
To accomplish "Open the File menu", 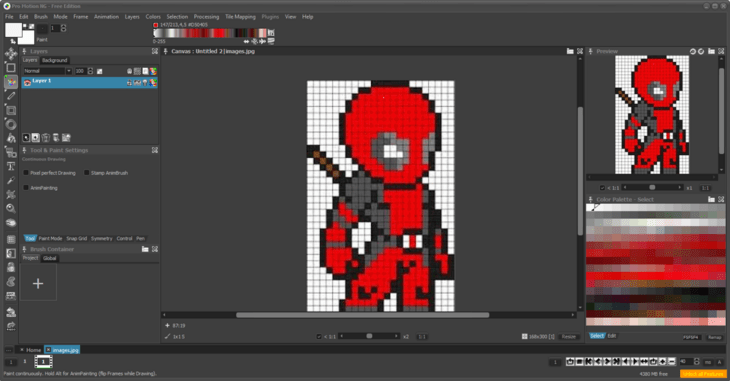I will point(9,17).
